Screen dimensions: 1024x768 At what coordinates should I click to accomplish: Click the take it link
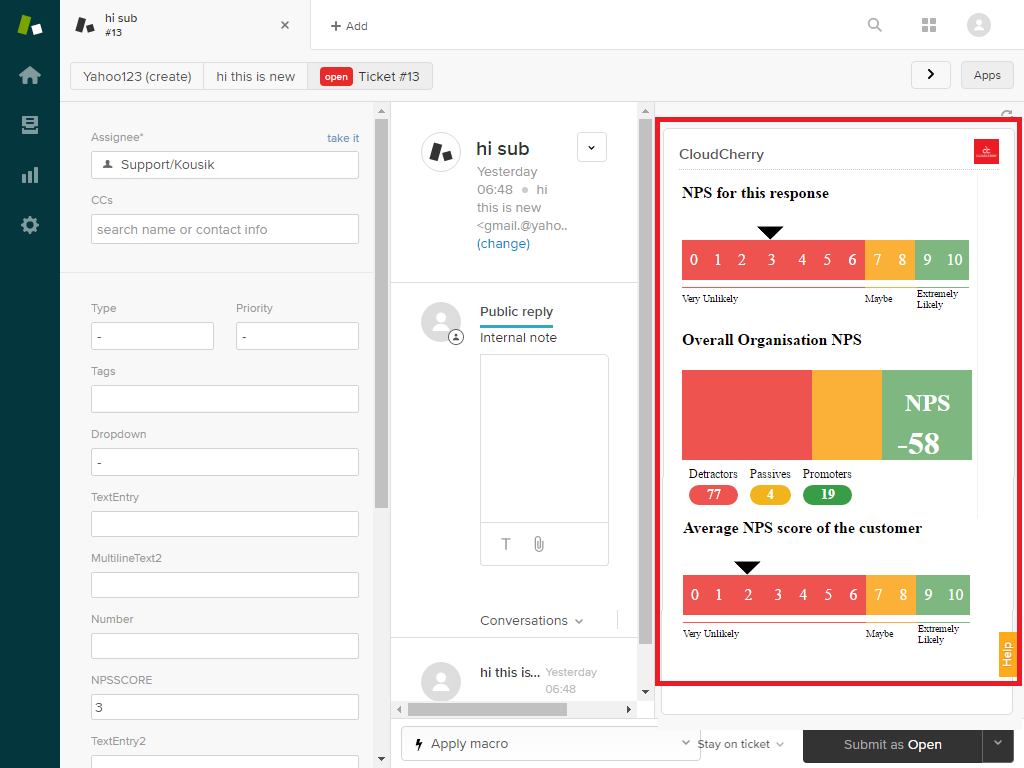click(x=343, y=138)
